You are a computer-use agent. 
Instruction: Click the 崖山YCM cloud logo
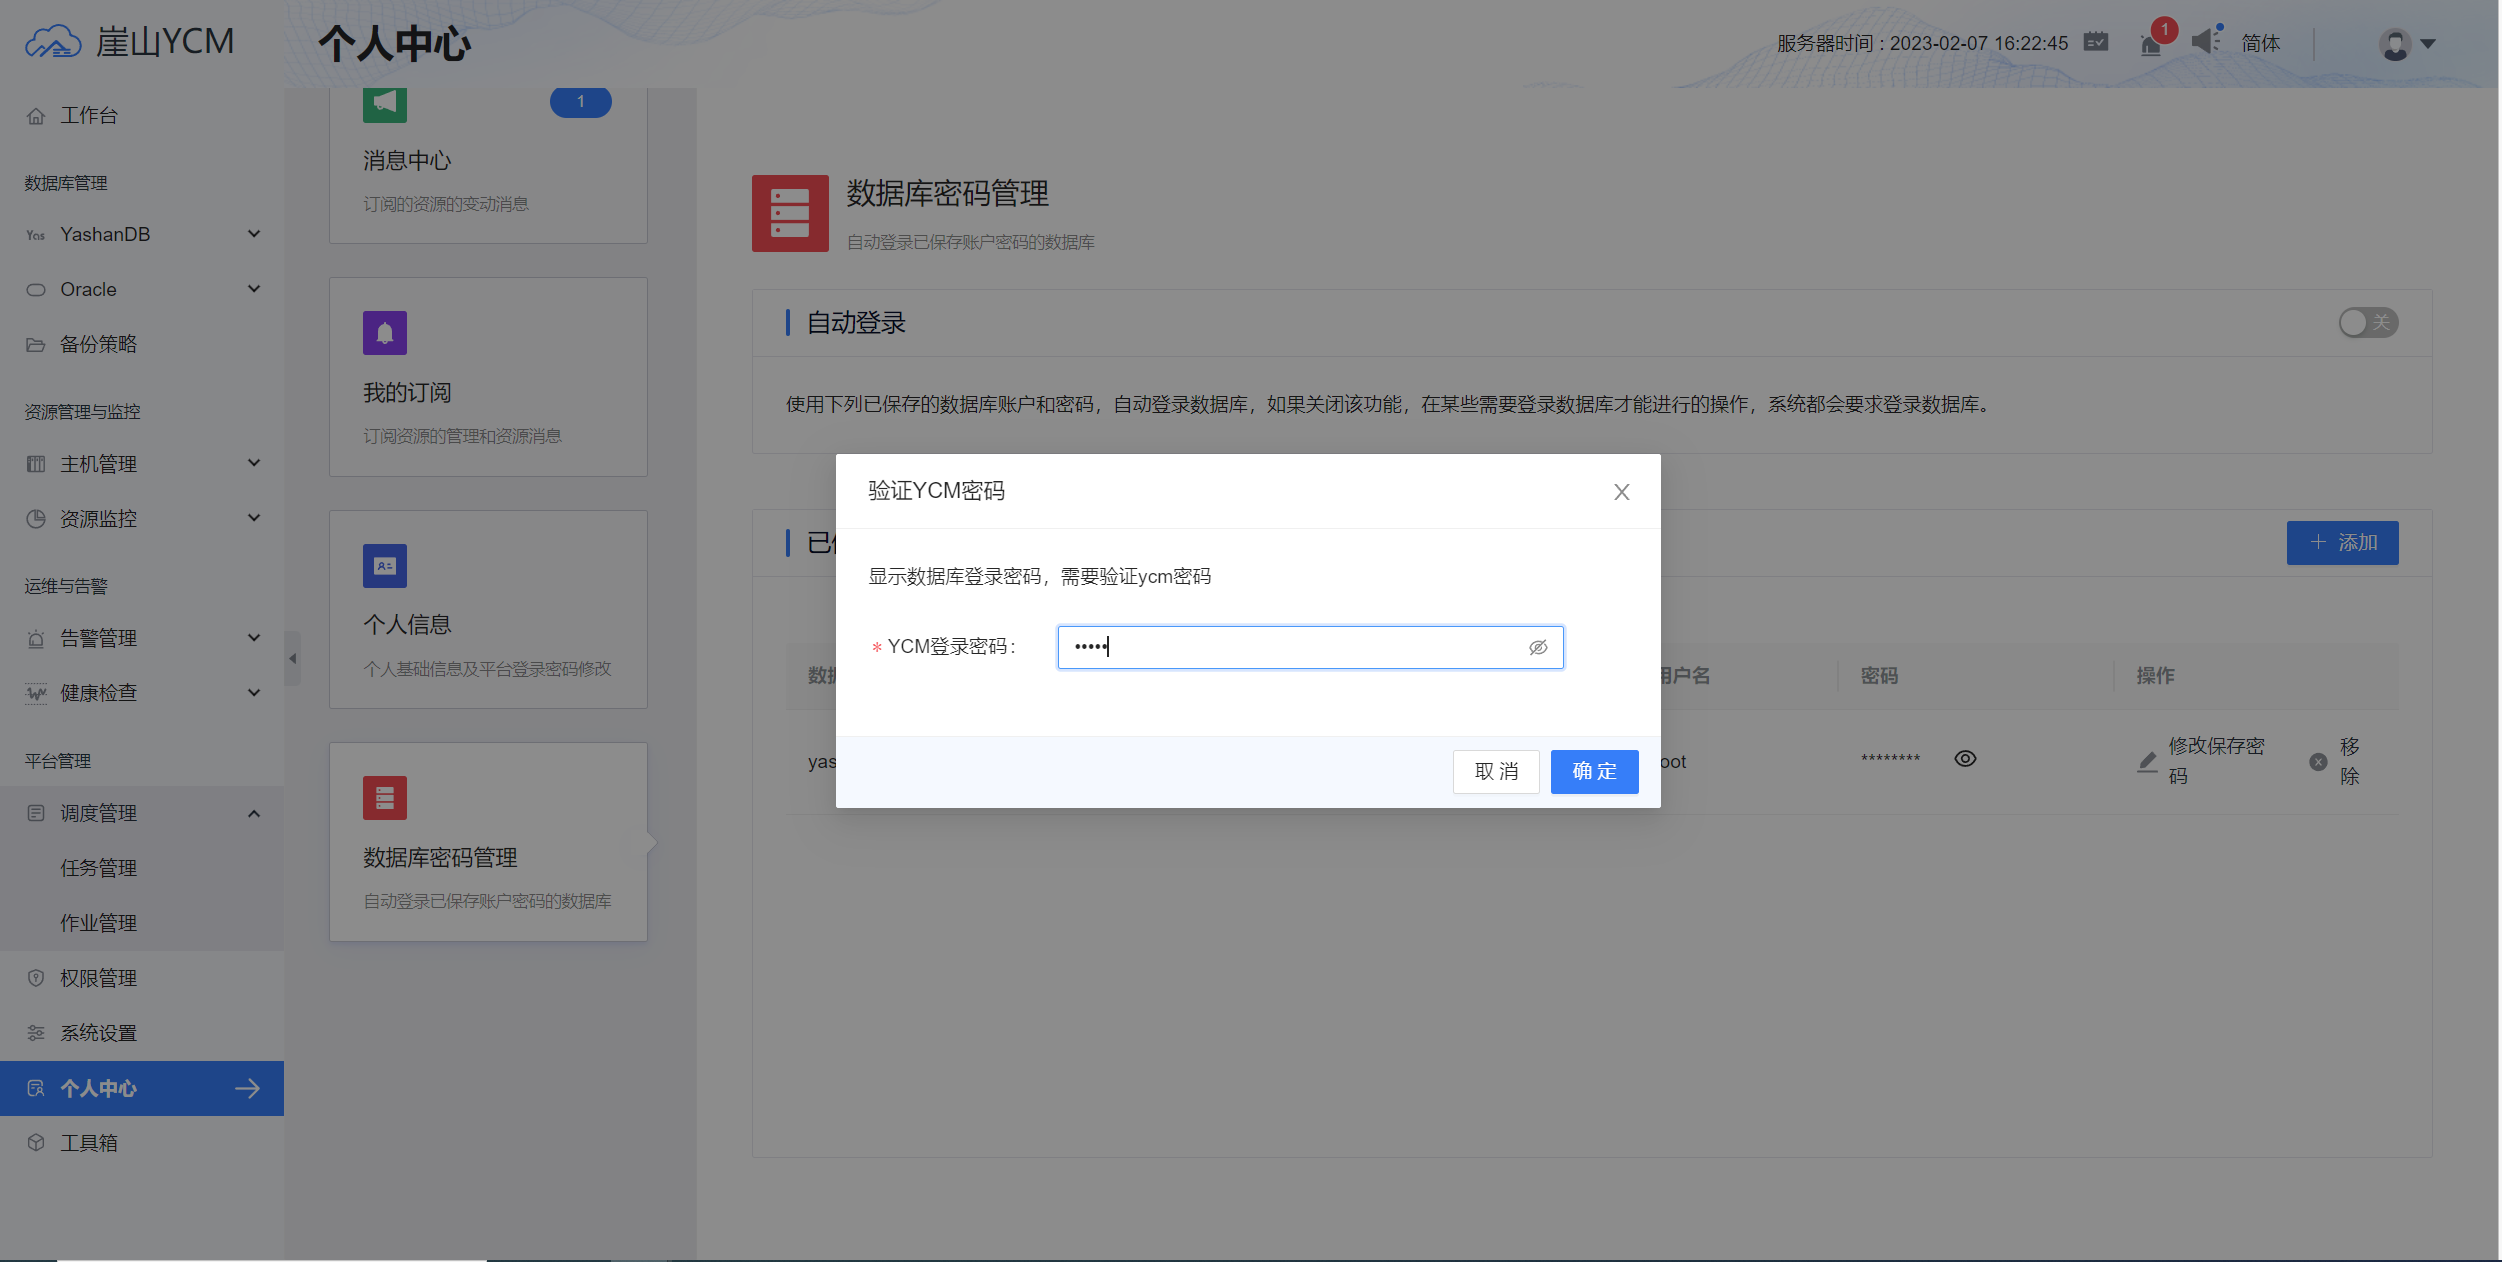(x=52, y=40)
